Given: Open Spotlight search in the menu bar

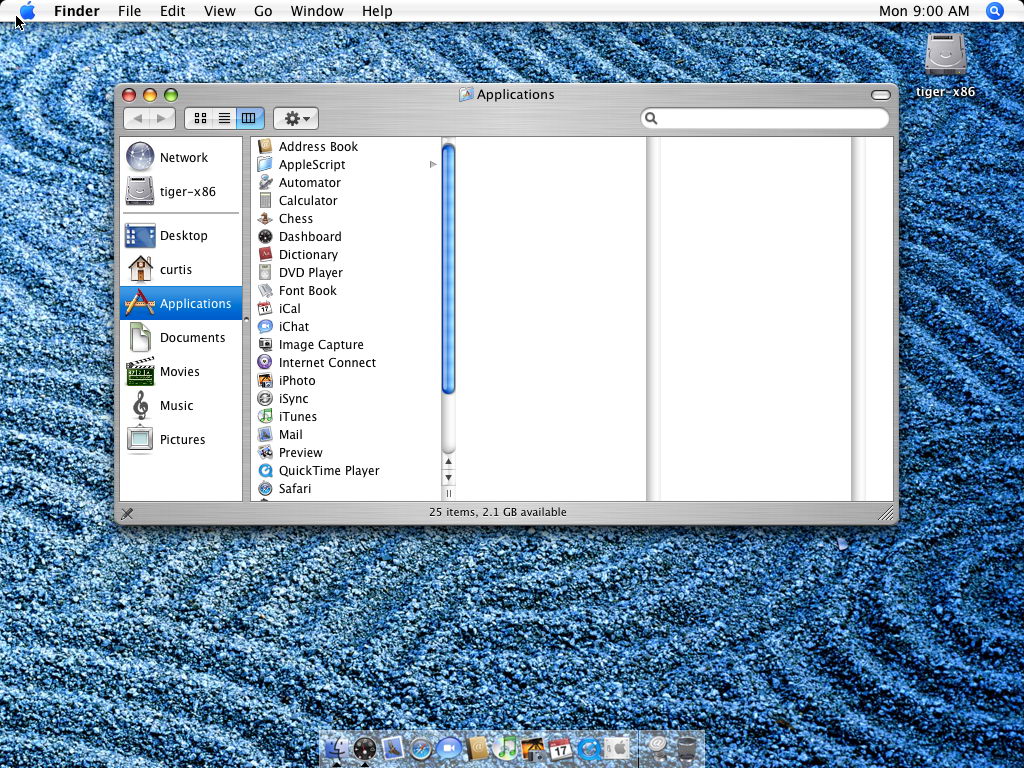Looking at the screenshot, I should click(x=994, y=11).
